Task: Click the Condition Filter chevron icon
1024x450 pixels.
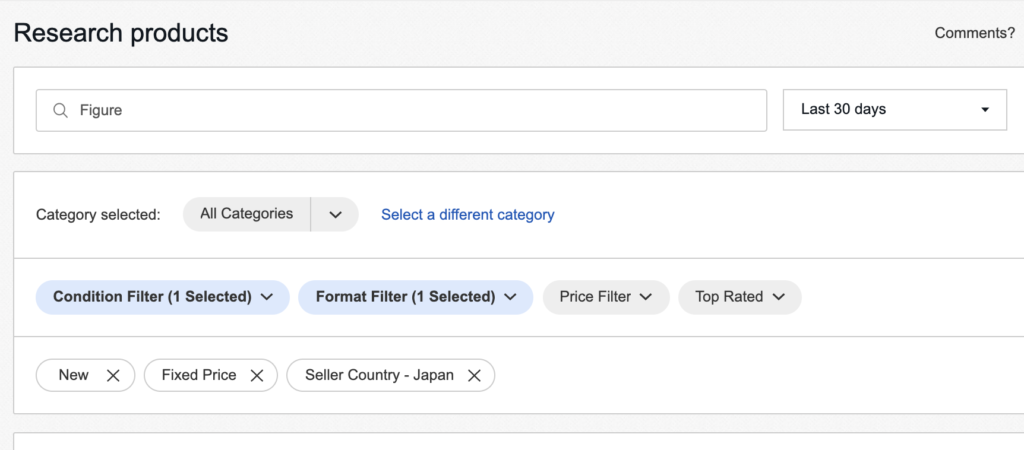Action: pos(266,297)
